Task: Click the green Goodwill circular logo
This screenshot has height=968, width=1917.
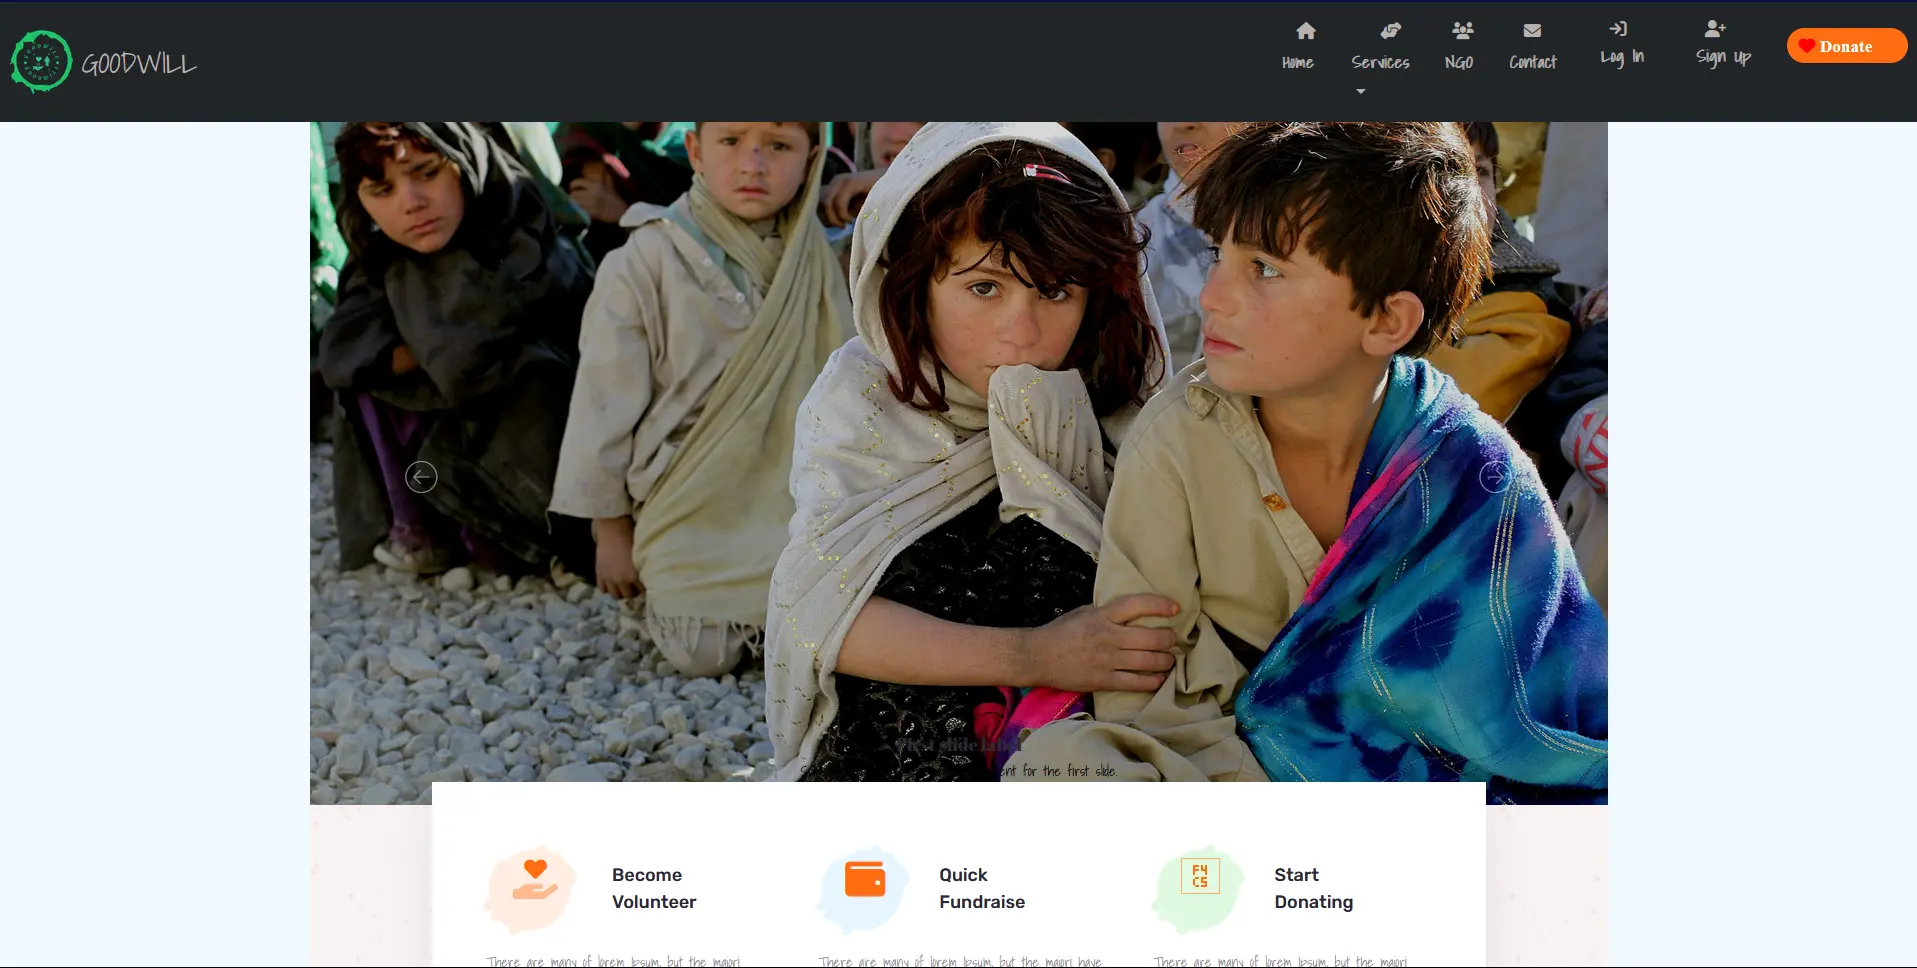Action: coord(41,62)
